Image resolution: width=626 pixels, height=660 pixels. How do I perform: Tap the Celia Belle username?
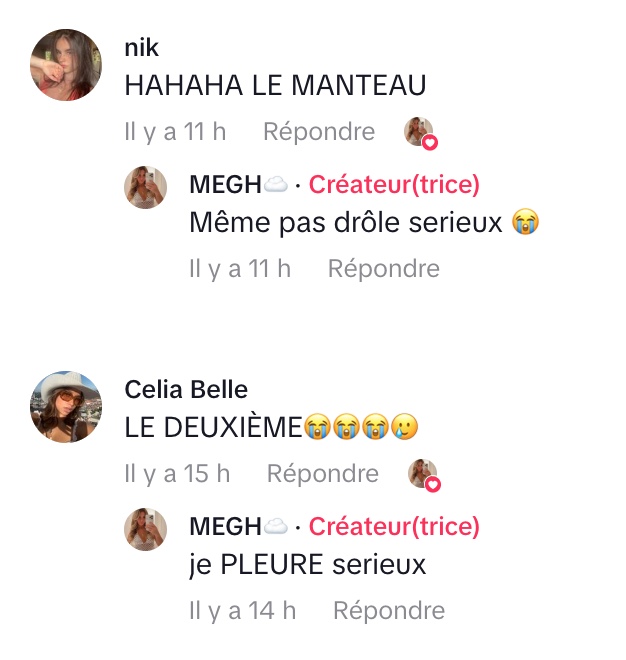[186, 389]
